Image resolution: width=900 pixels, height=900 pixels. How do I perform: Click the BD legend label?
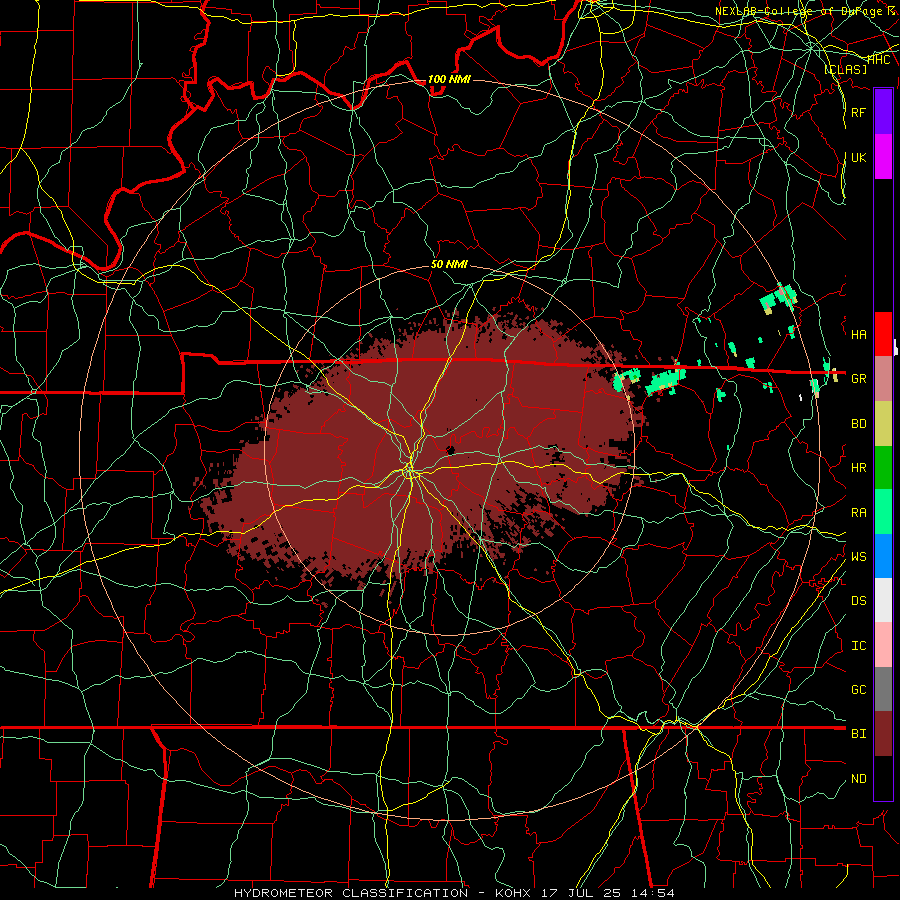[859, 424]
